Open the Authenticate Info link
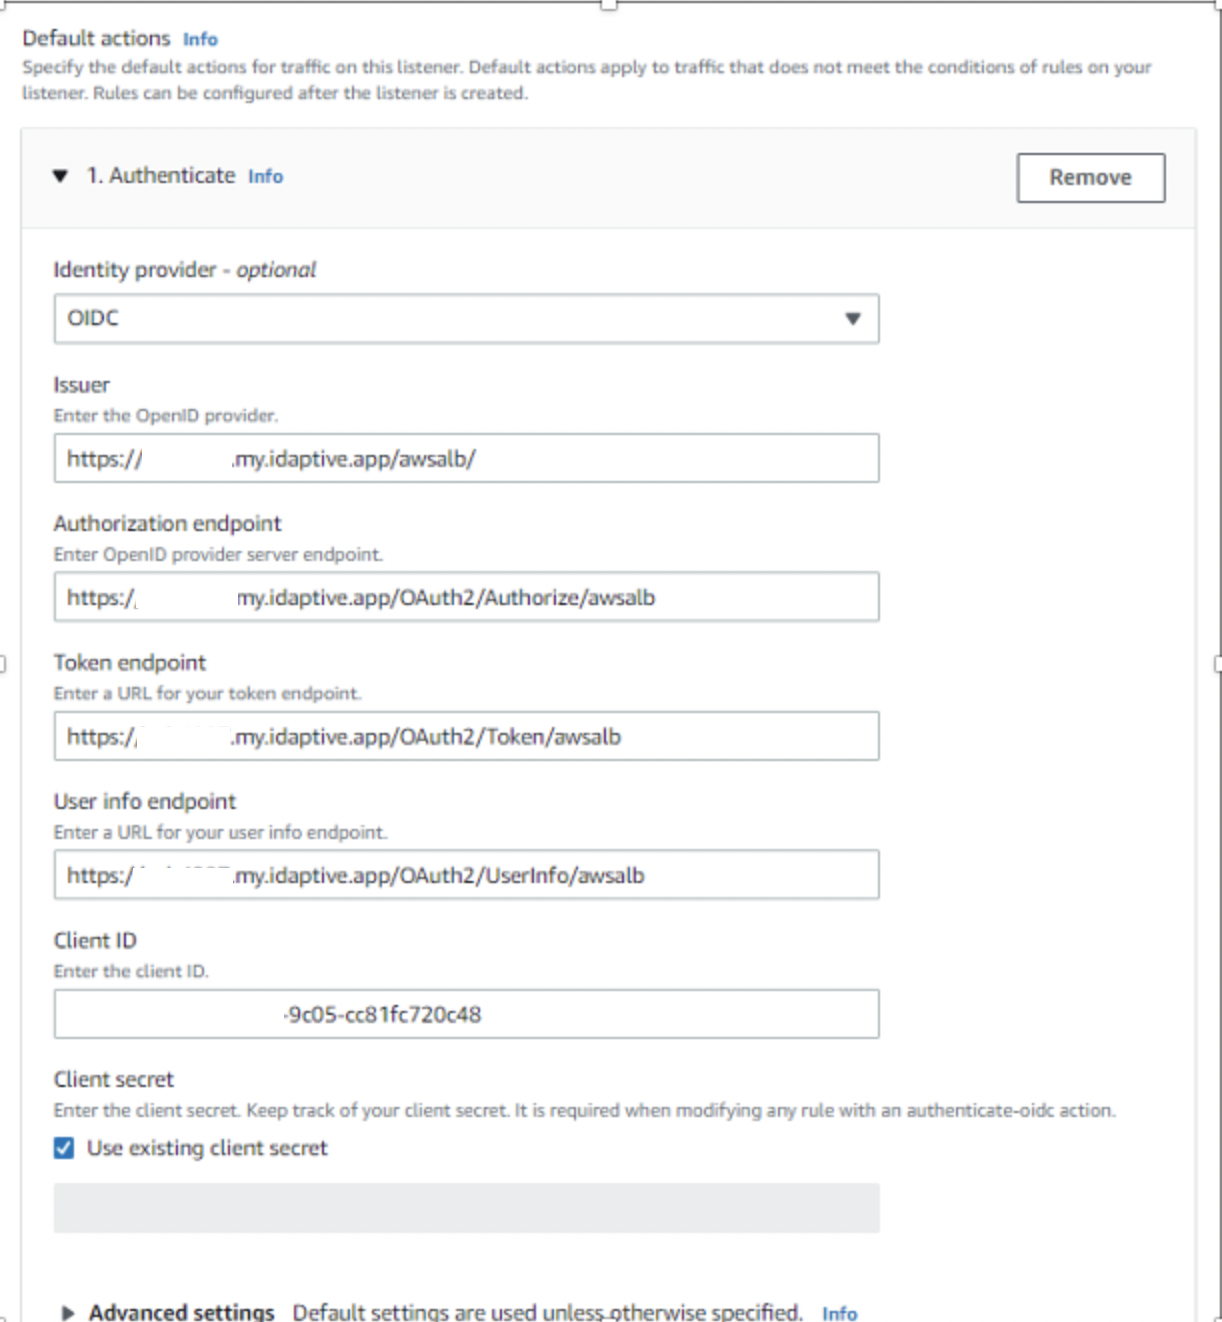This screenshot has height=1322, width=1222. pyautogui.click(x=265, y=176)
